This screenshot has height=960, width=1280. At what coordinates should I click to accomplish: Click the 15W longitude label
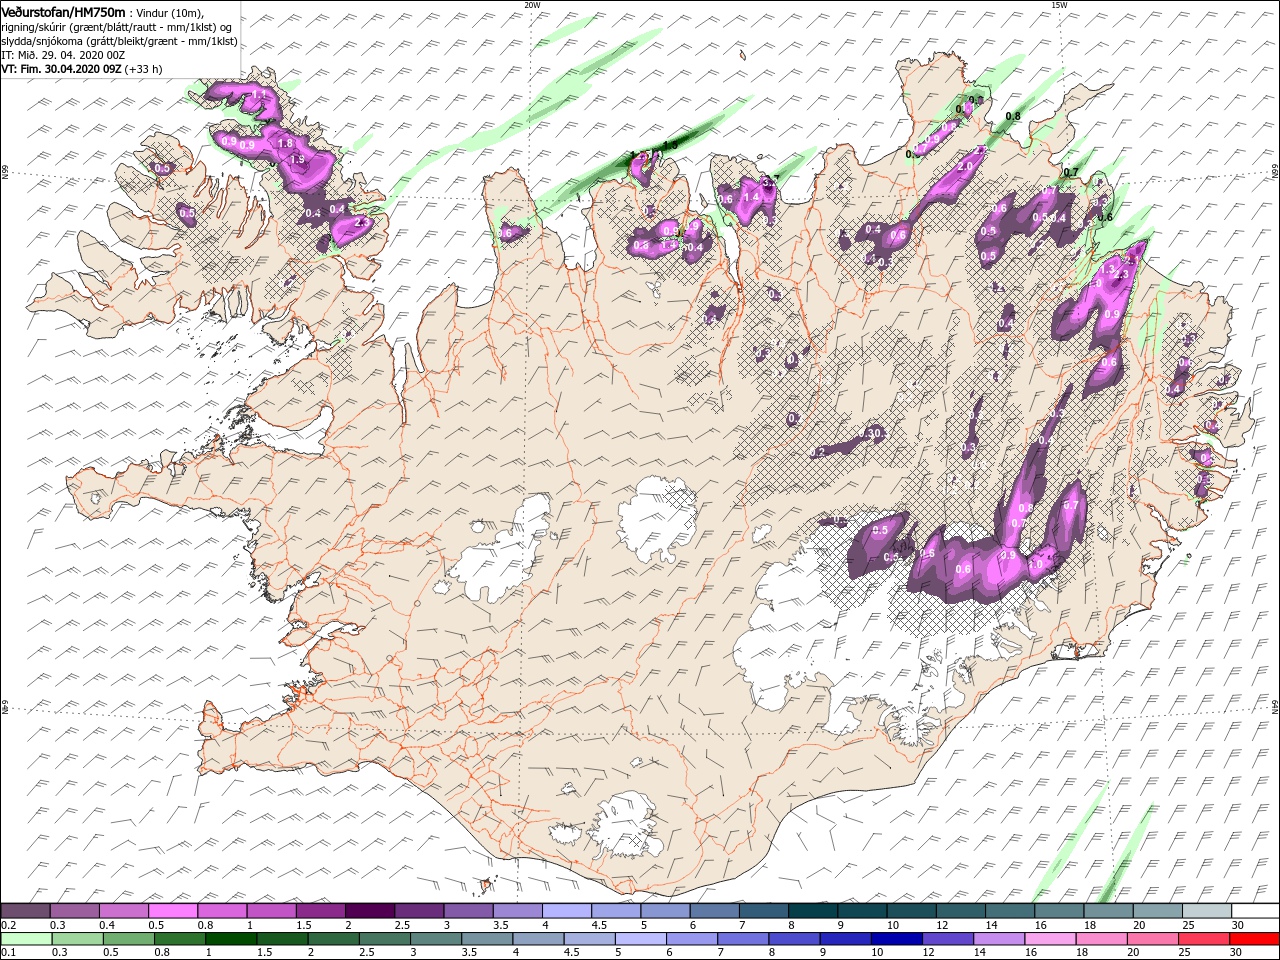[x=1059, y=4]
